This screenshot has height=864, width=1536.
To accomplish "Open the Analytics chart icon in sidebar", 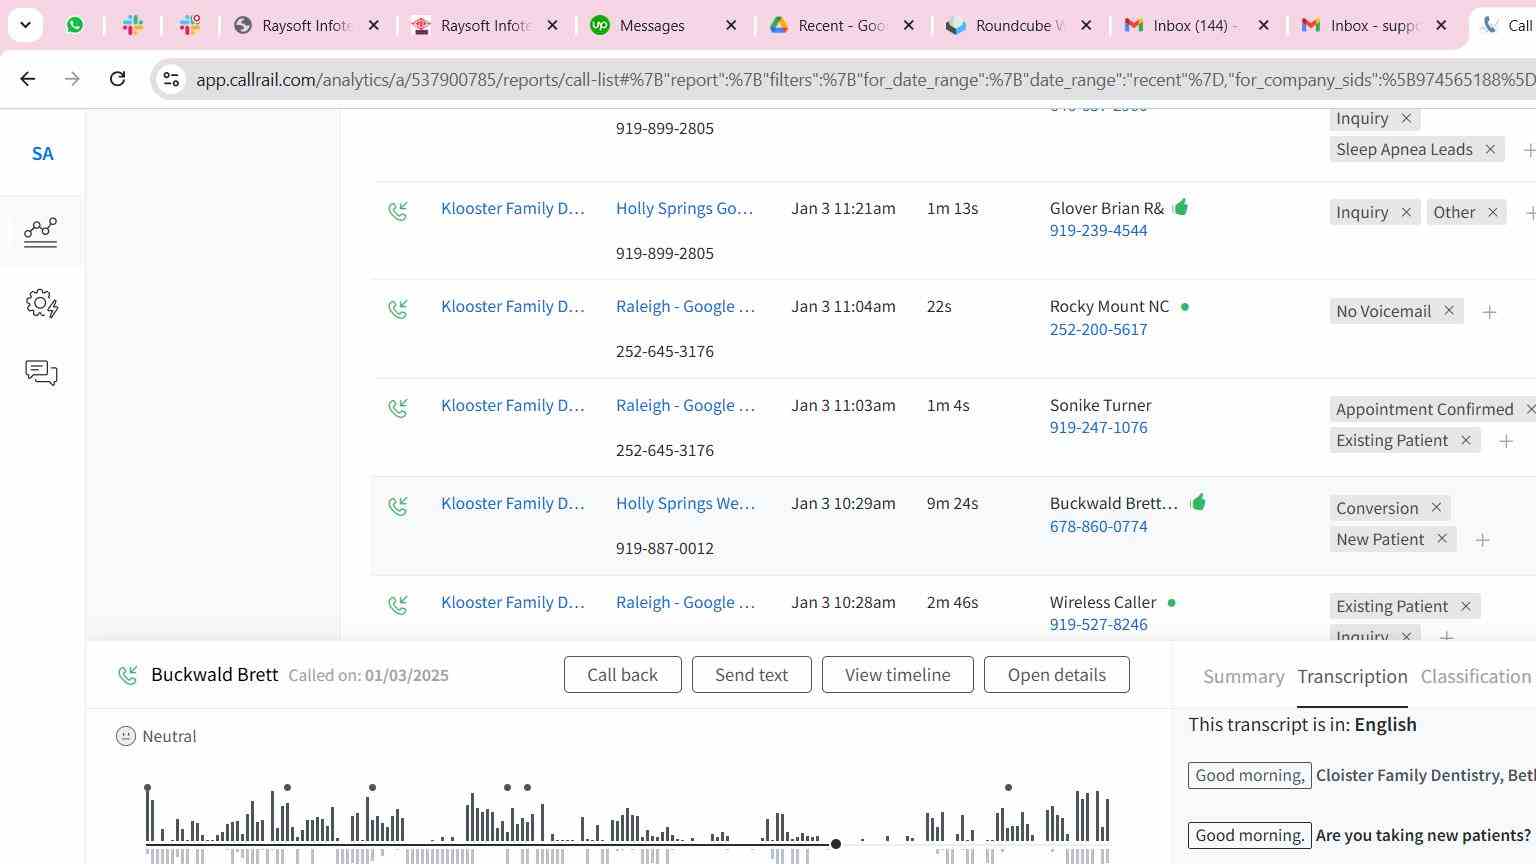I will click(41, 232).
